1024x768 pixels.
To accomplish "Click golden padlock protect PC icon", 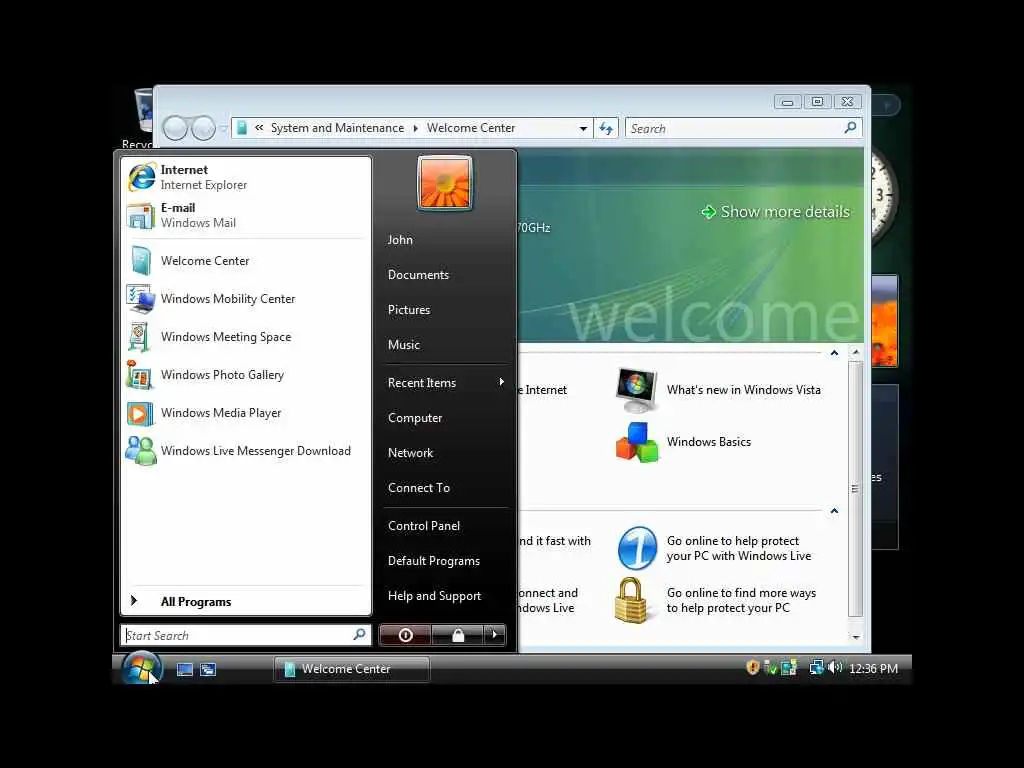I will pos(631,600).
